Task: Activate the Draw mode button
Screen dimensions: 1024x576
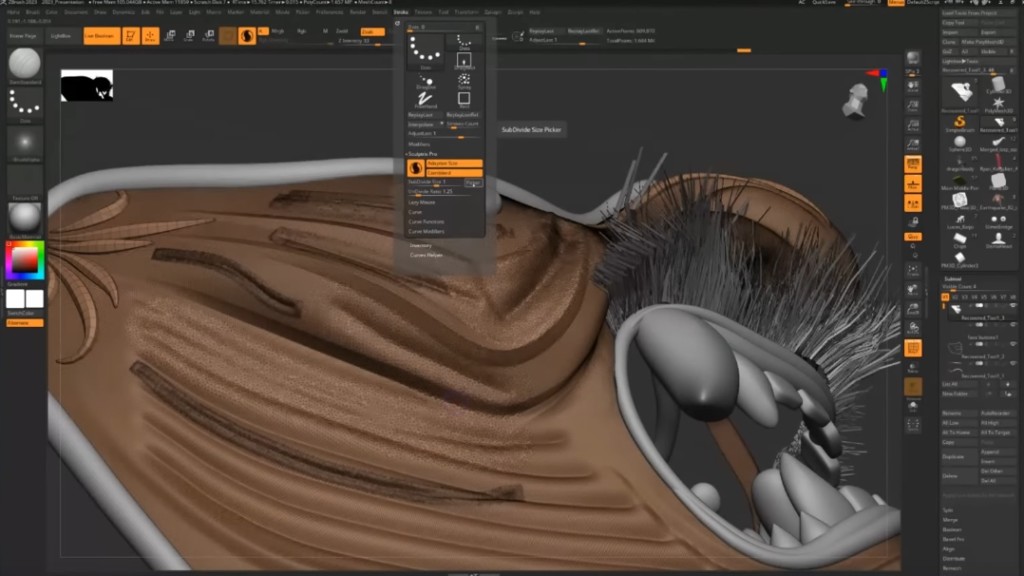Action: tap(150, 36)
